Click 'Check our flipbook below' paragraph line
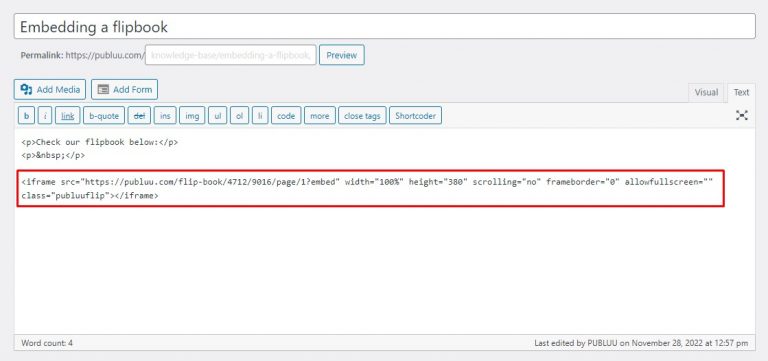768x361 pixels. 99,143
